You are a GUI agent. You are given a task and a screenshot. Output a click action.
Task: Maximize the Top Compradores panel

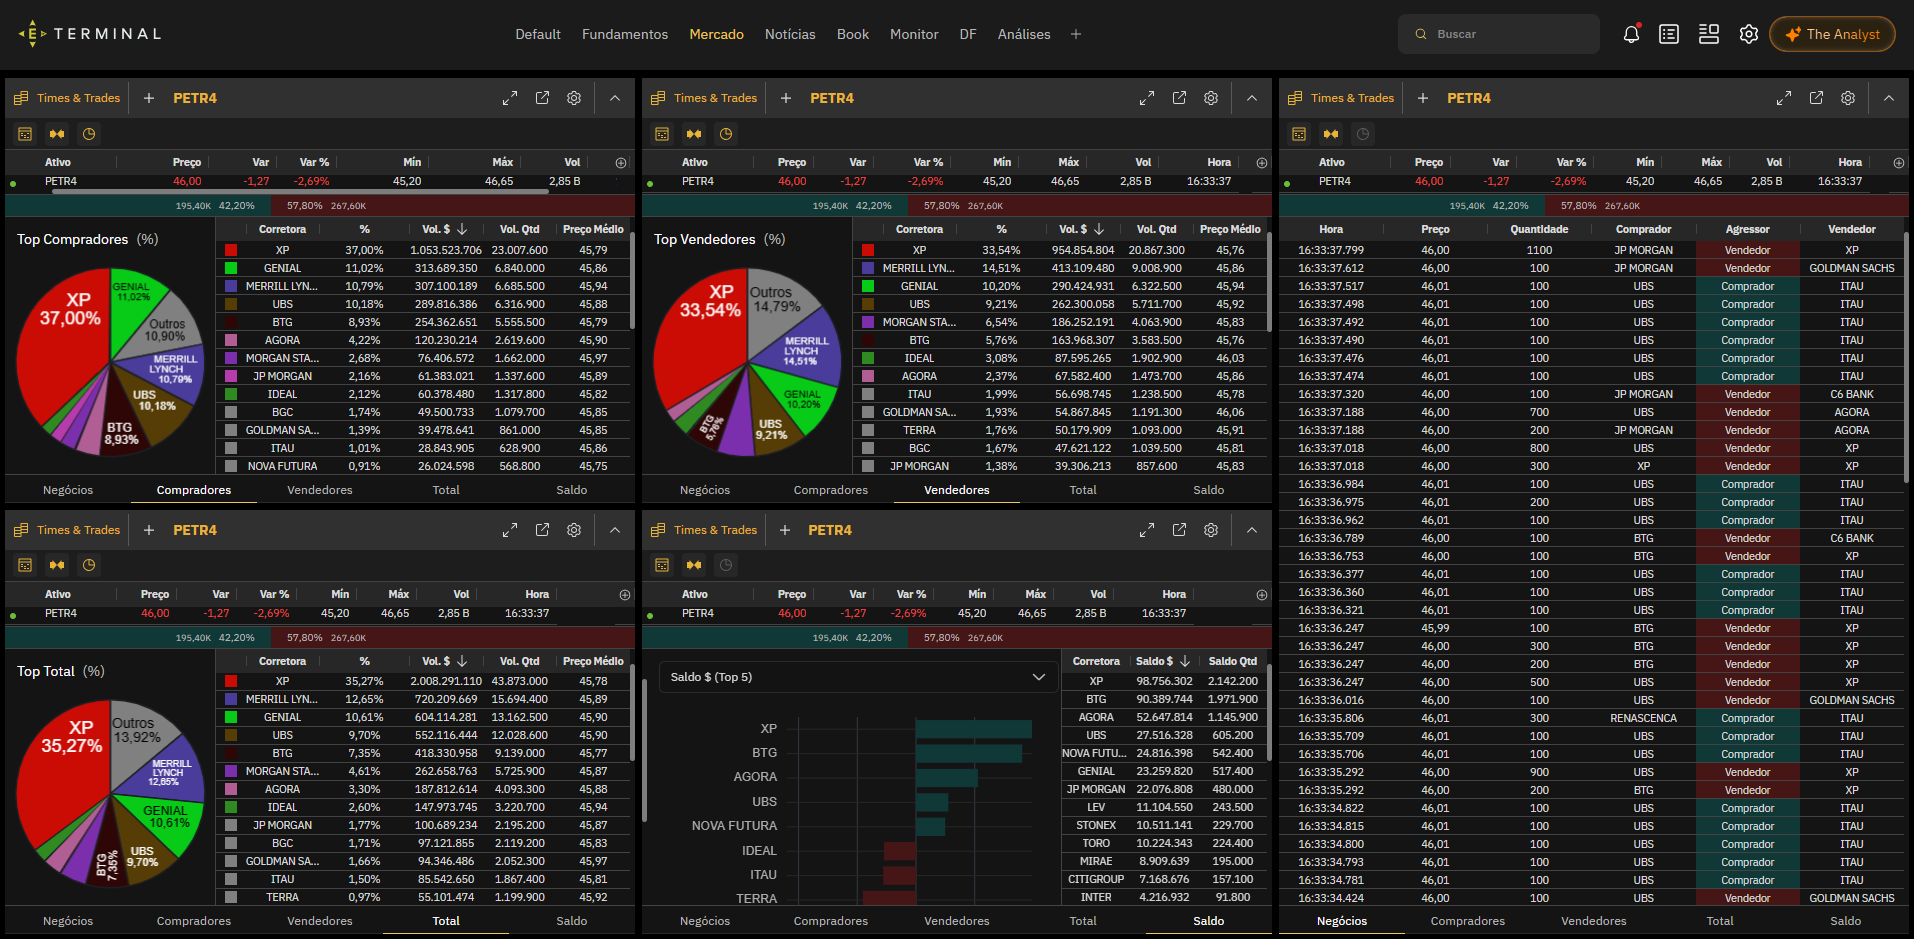(x=510, y=98)
